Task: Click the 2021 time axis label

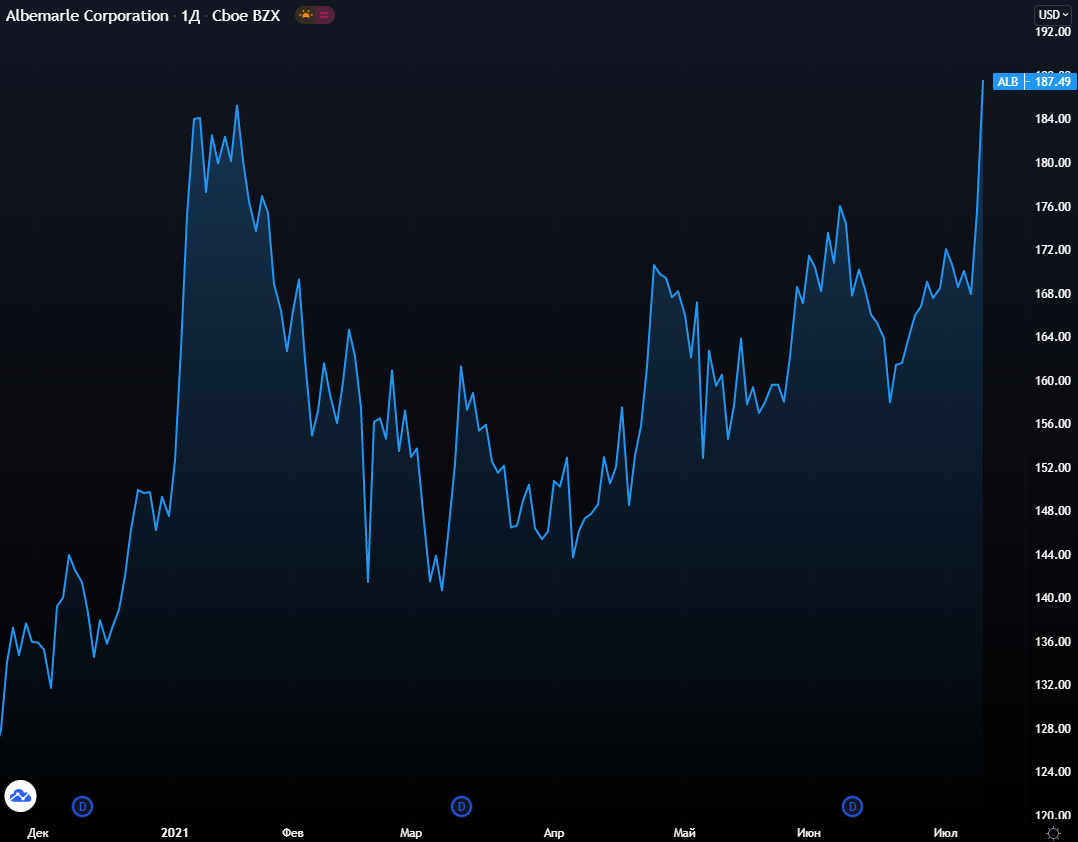Action: (175, 833)
